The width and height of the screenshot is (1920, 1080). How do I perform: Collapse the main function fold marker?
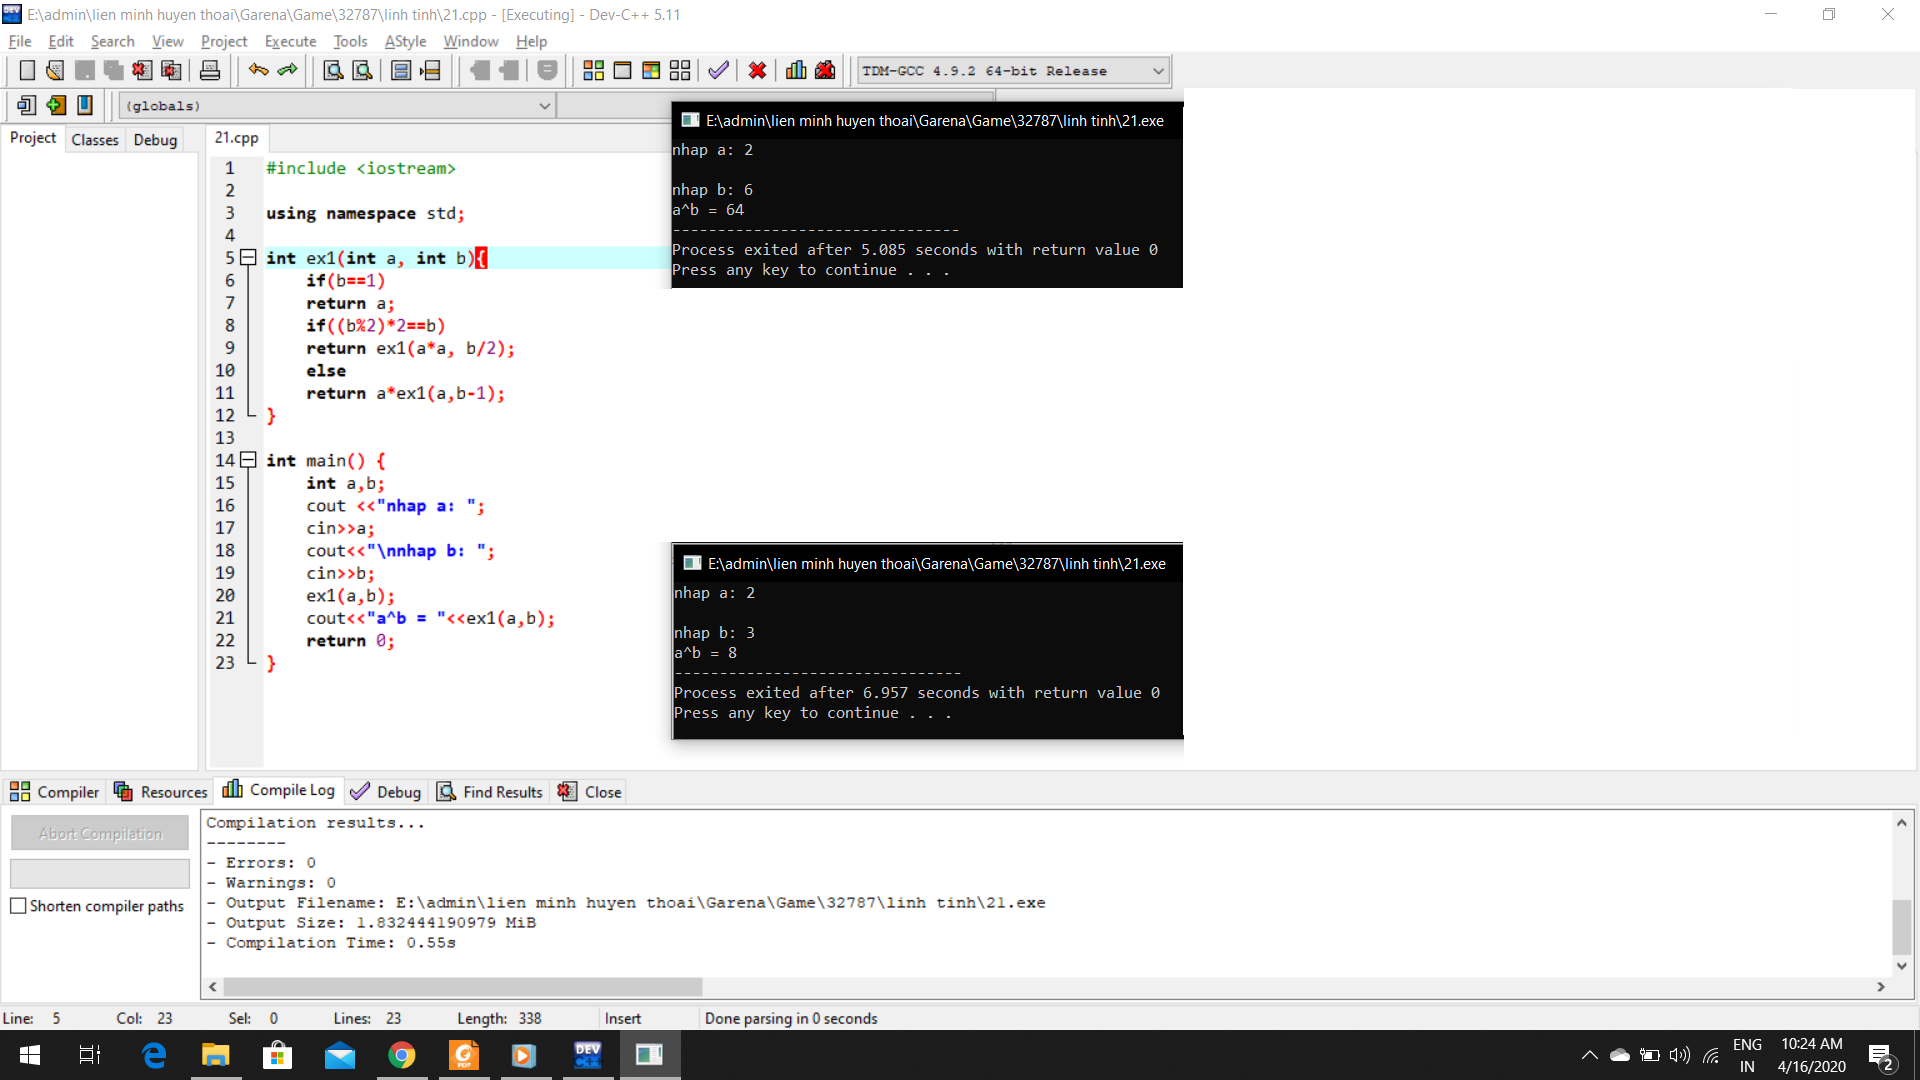[x=248, y=460]
